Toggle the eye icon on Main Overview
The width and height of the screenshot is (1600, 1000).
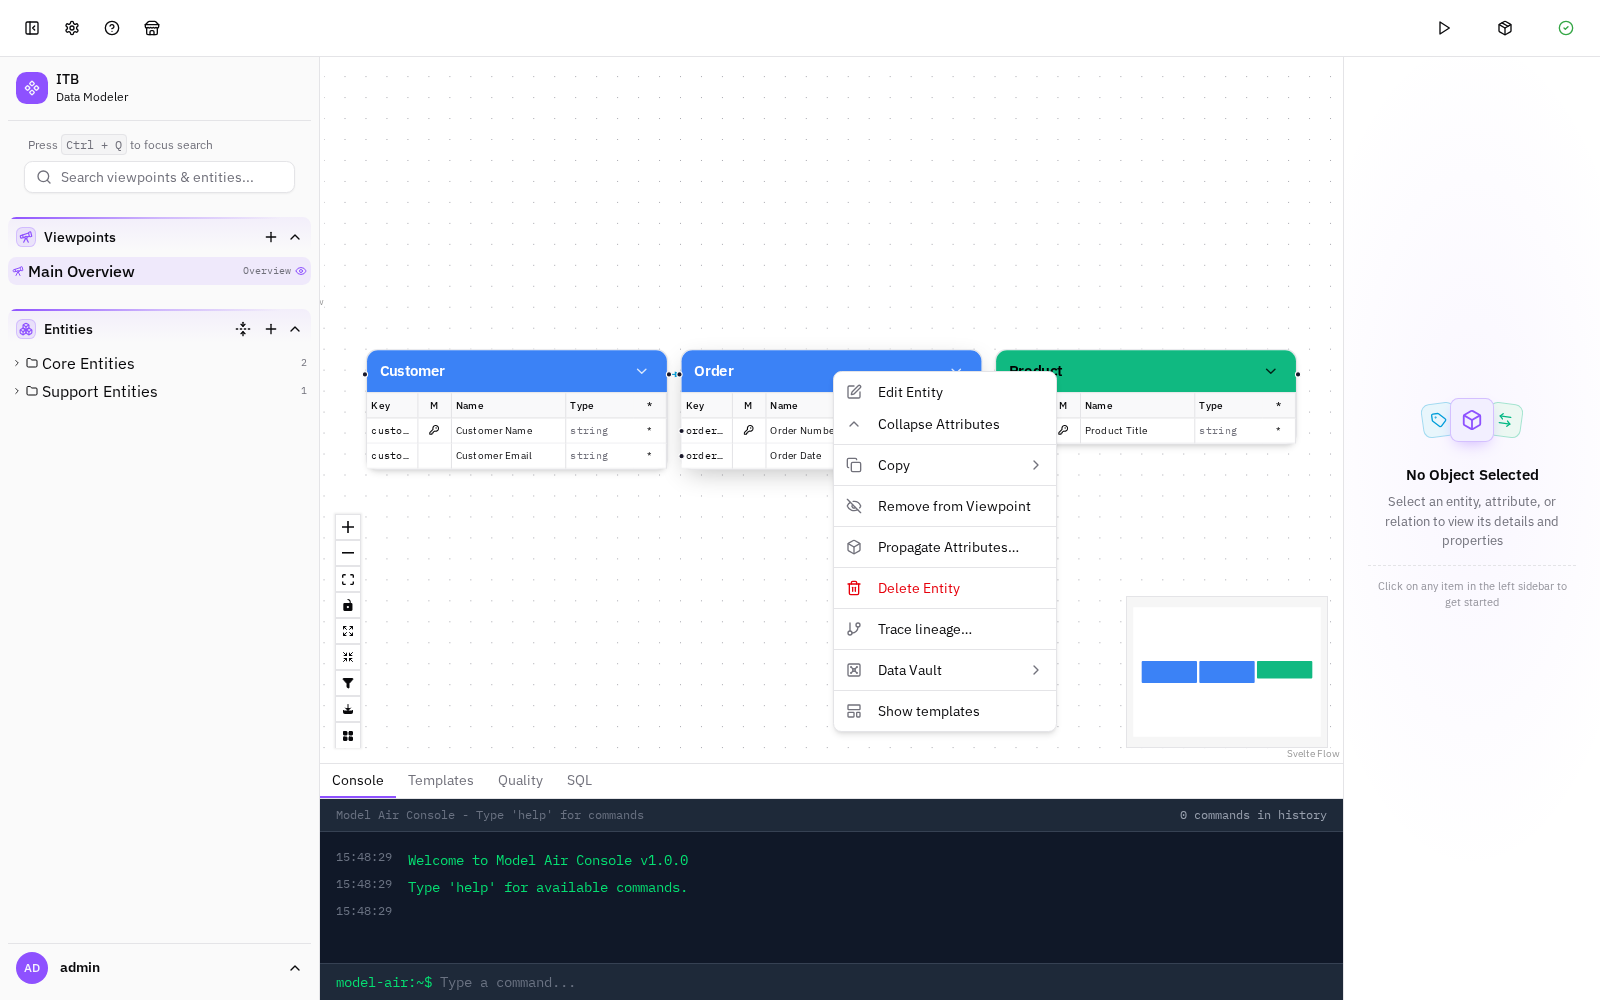[301, 271]
